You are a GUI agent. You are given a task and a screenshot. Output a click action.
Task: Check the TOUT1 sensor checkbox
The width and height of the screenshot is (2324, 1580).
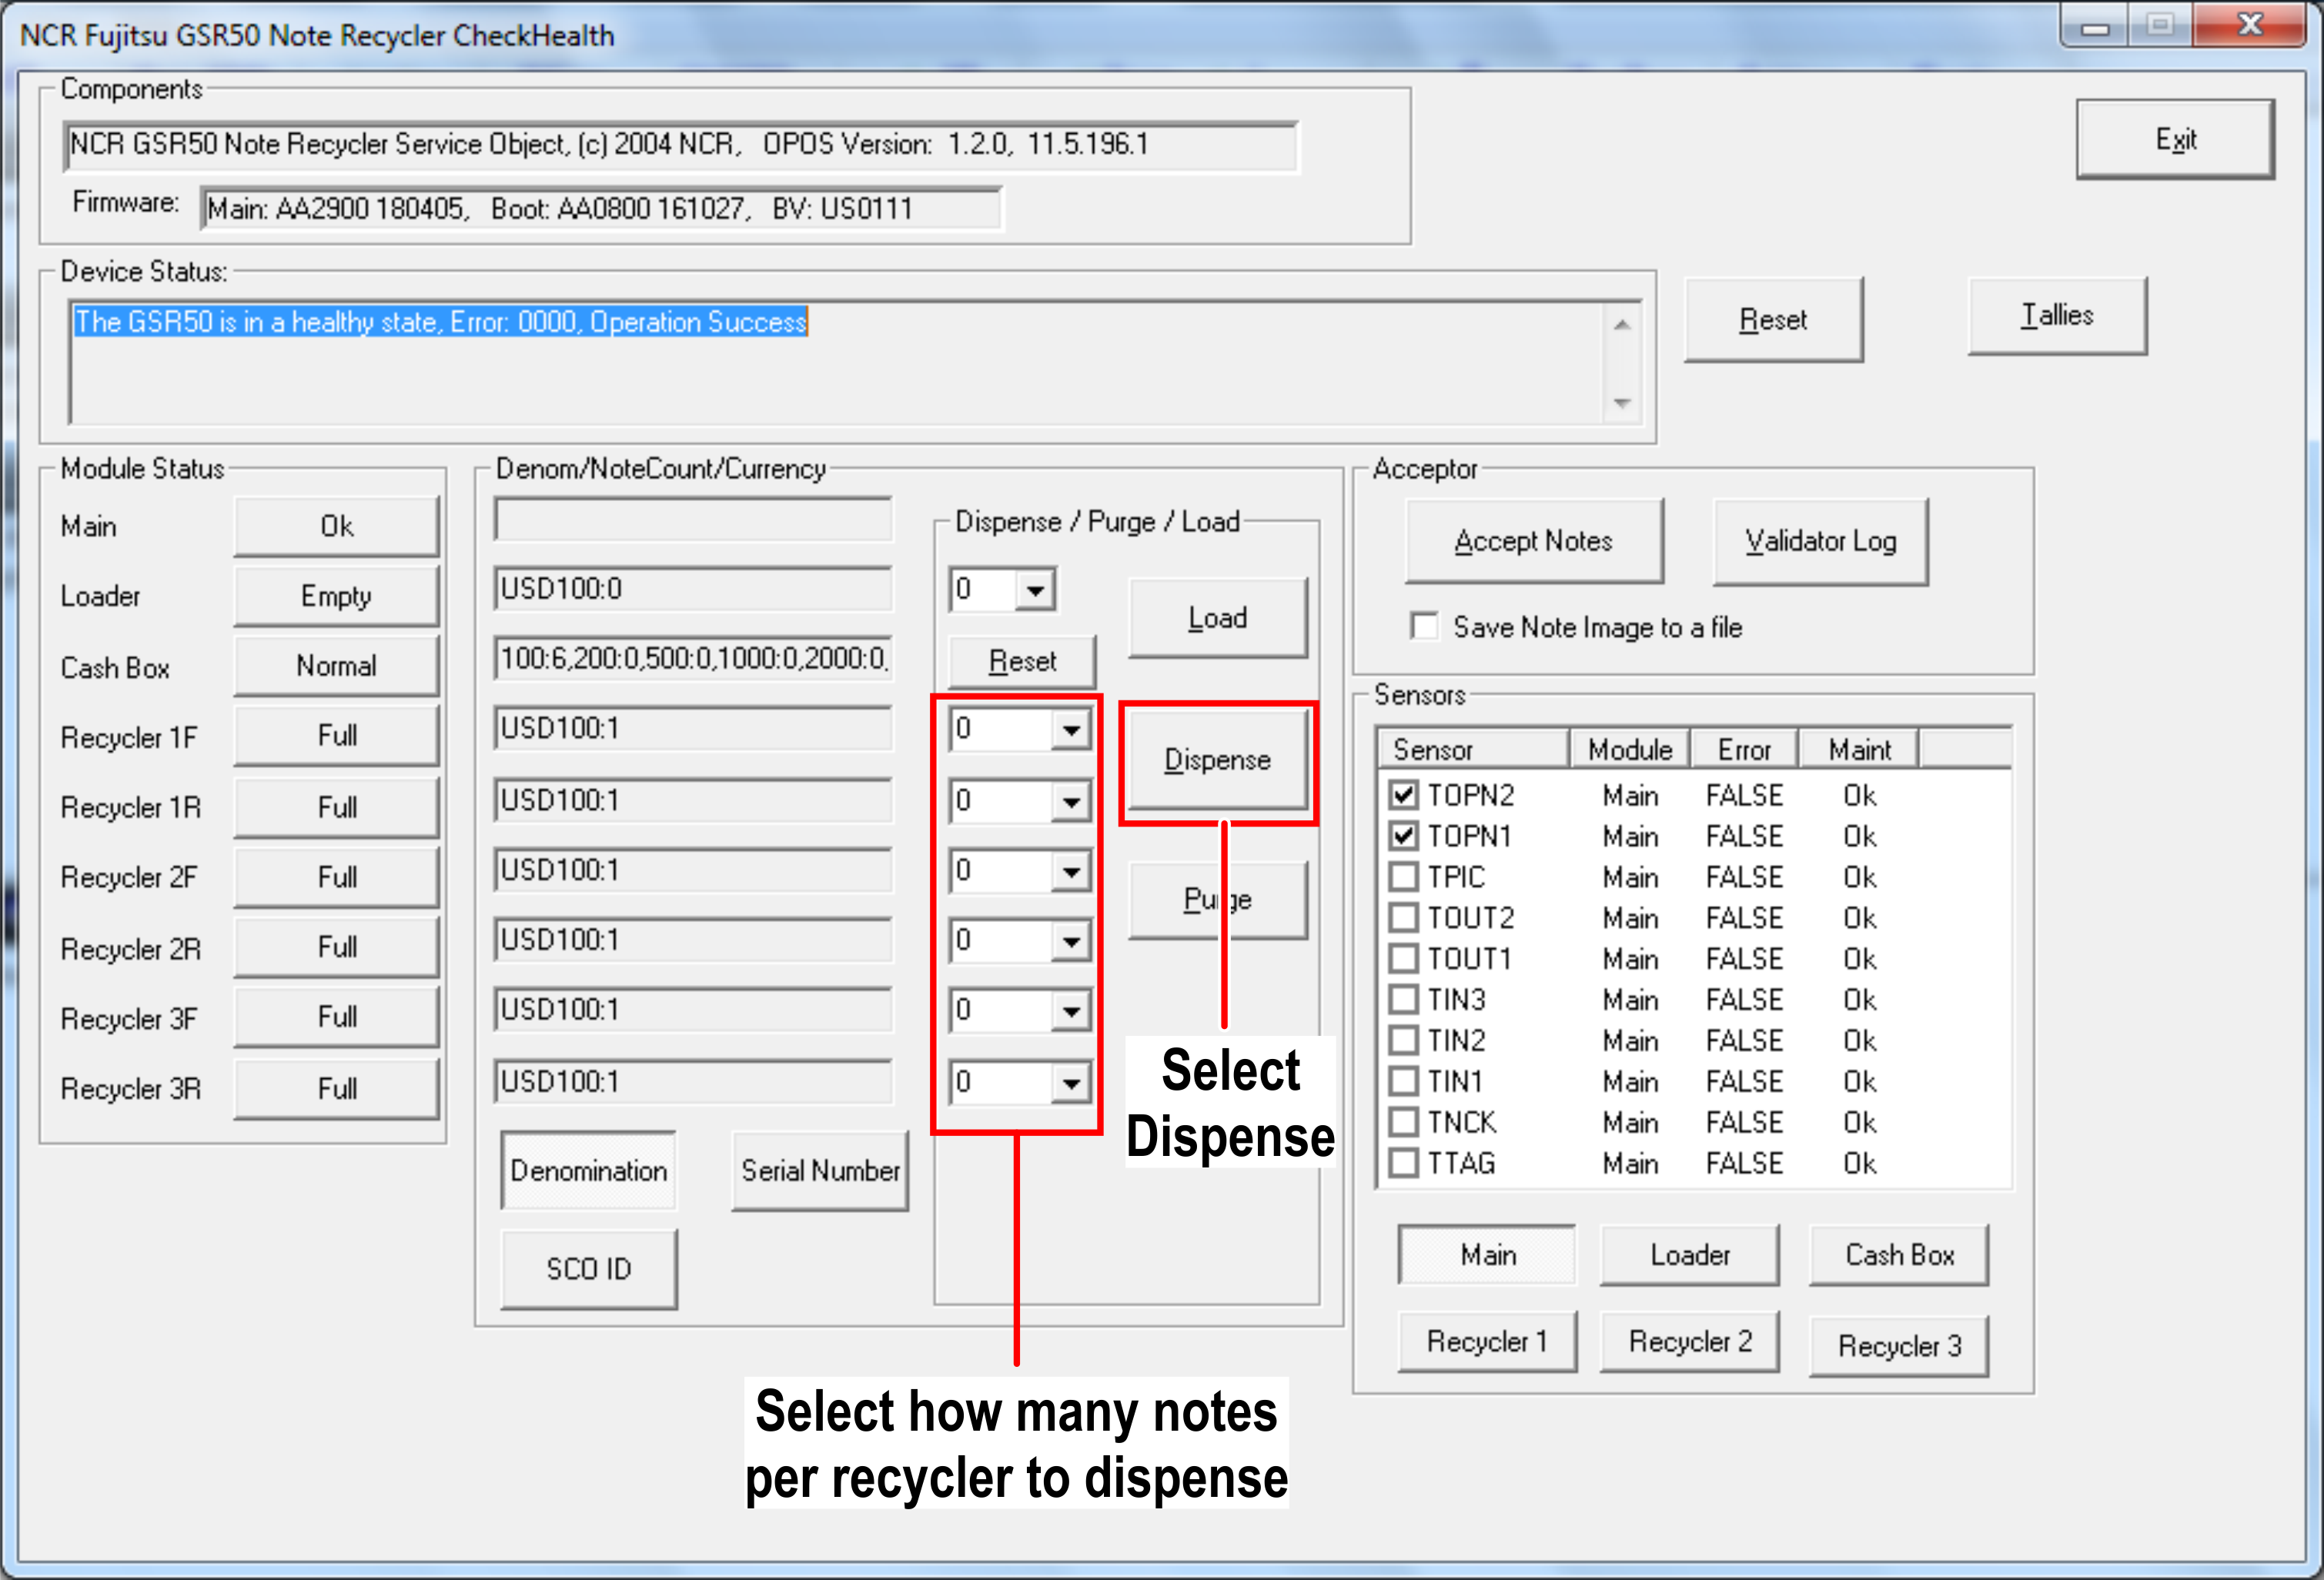(x=1404, y=959)
